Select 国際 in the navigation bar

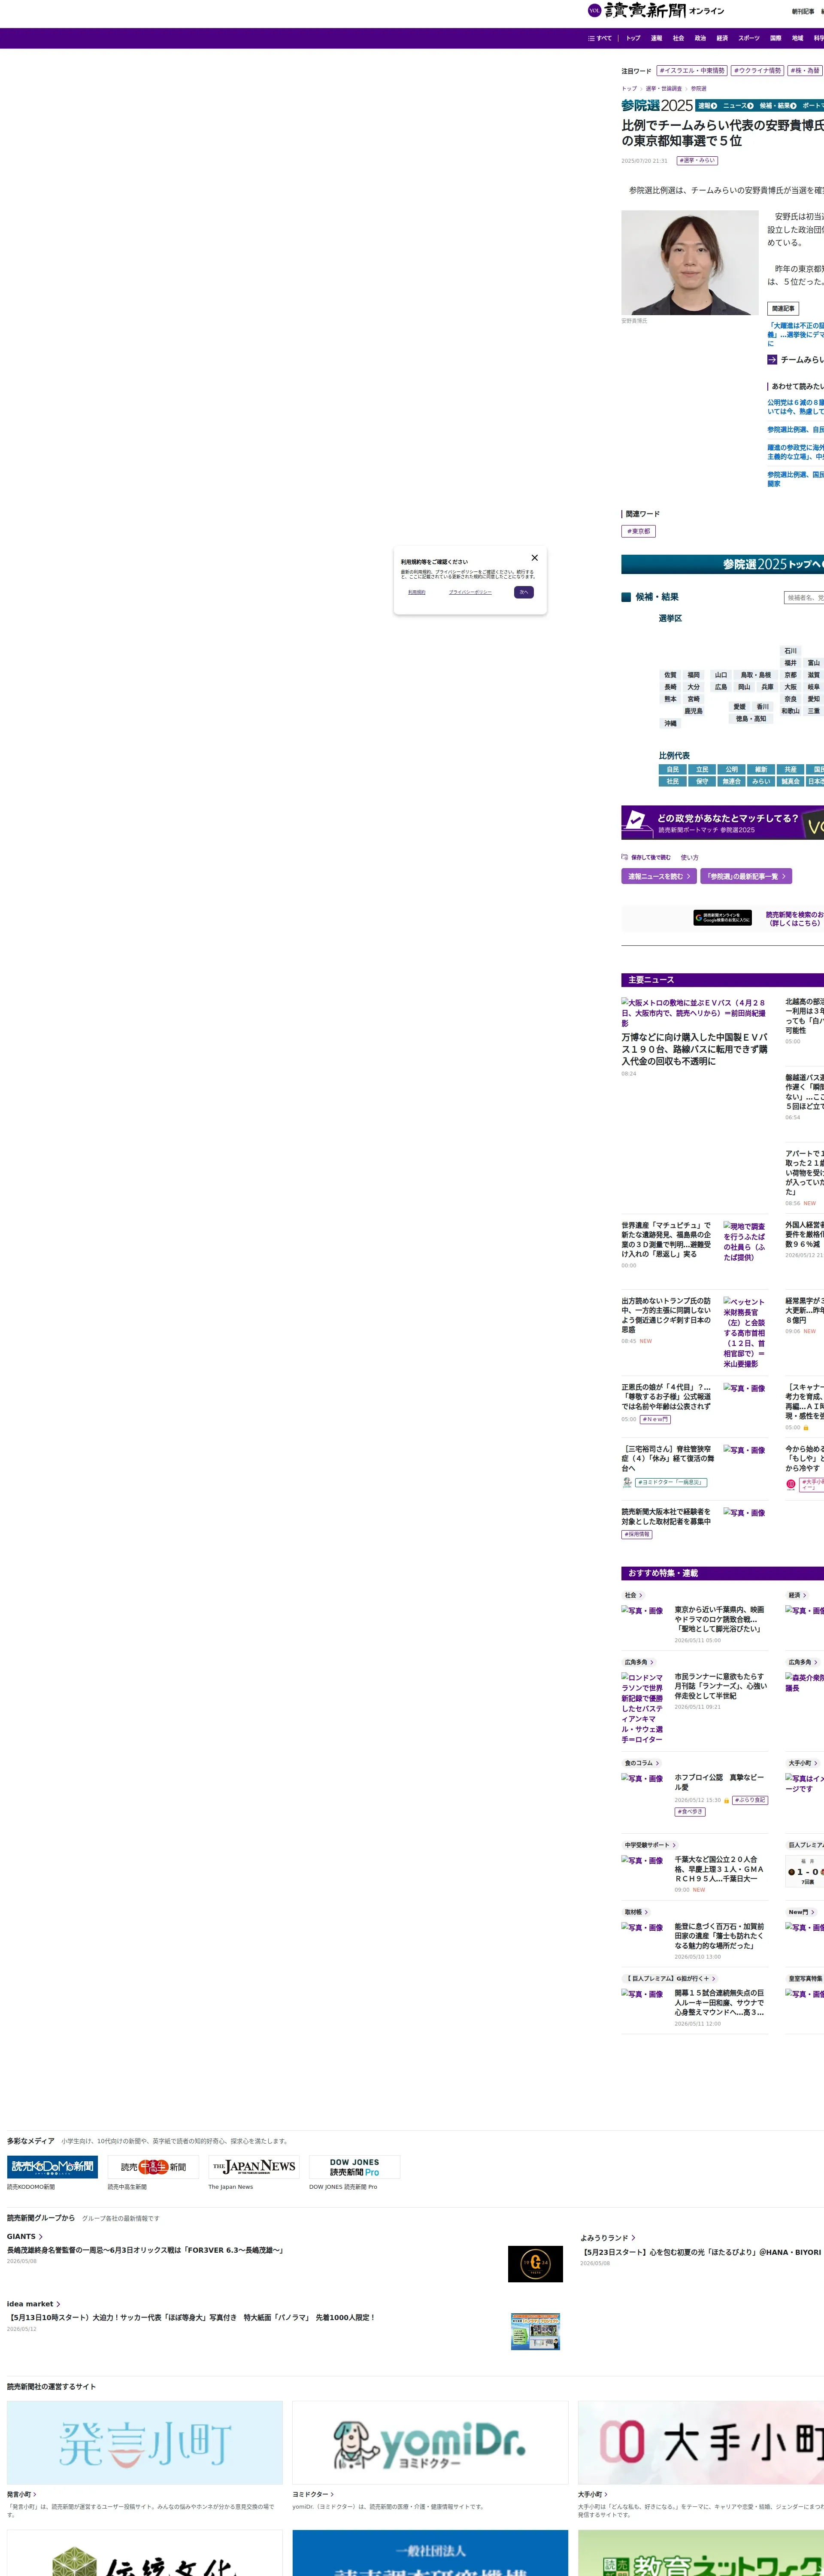click(x=776, y=38)
